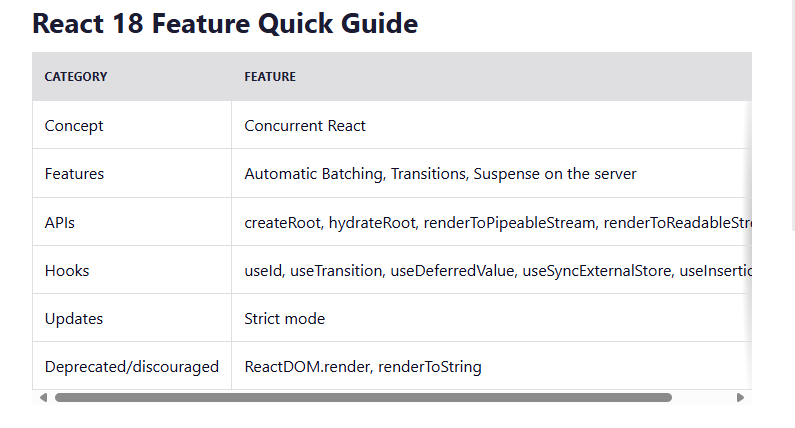Click the "Deprecated/discouraged" row label

click(x=132, y=366)
